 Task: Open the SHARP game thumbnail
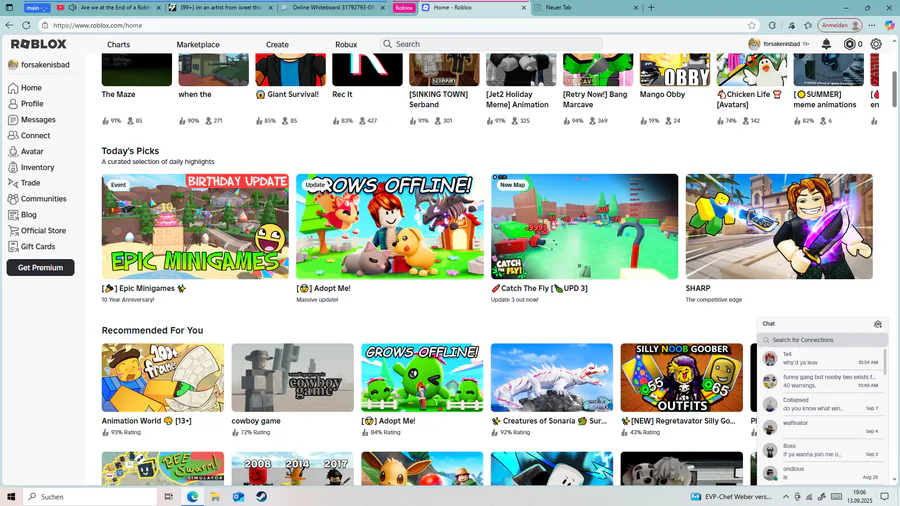779,227
